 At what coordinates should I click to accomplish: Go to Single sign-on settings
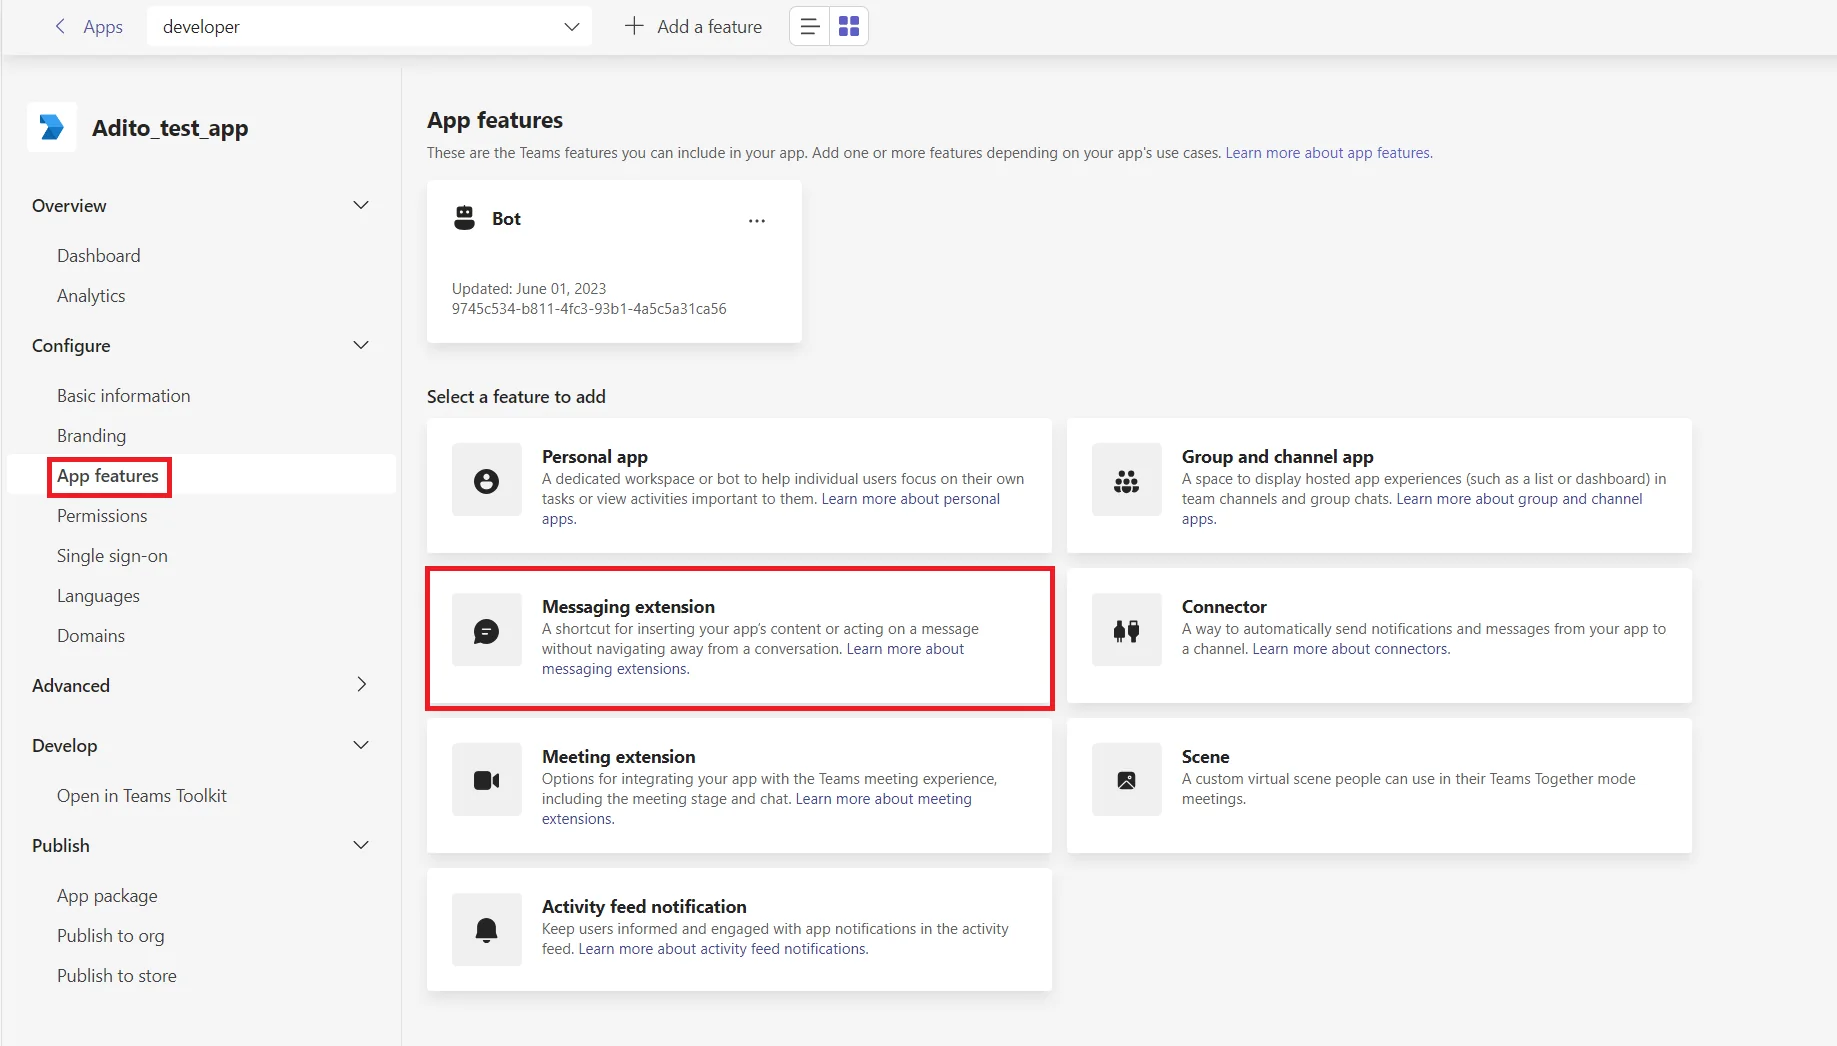point(112,556)
